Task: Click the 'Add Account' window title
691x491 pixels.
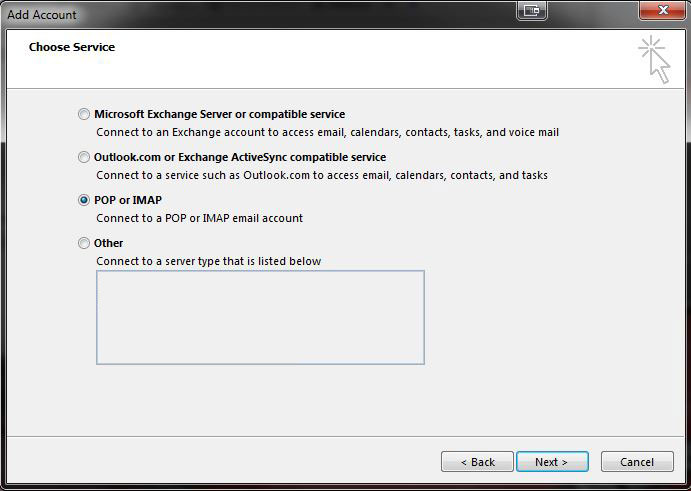Action: pos(42,15)
